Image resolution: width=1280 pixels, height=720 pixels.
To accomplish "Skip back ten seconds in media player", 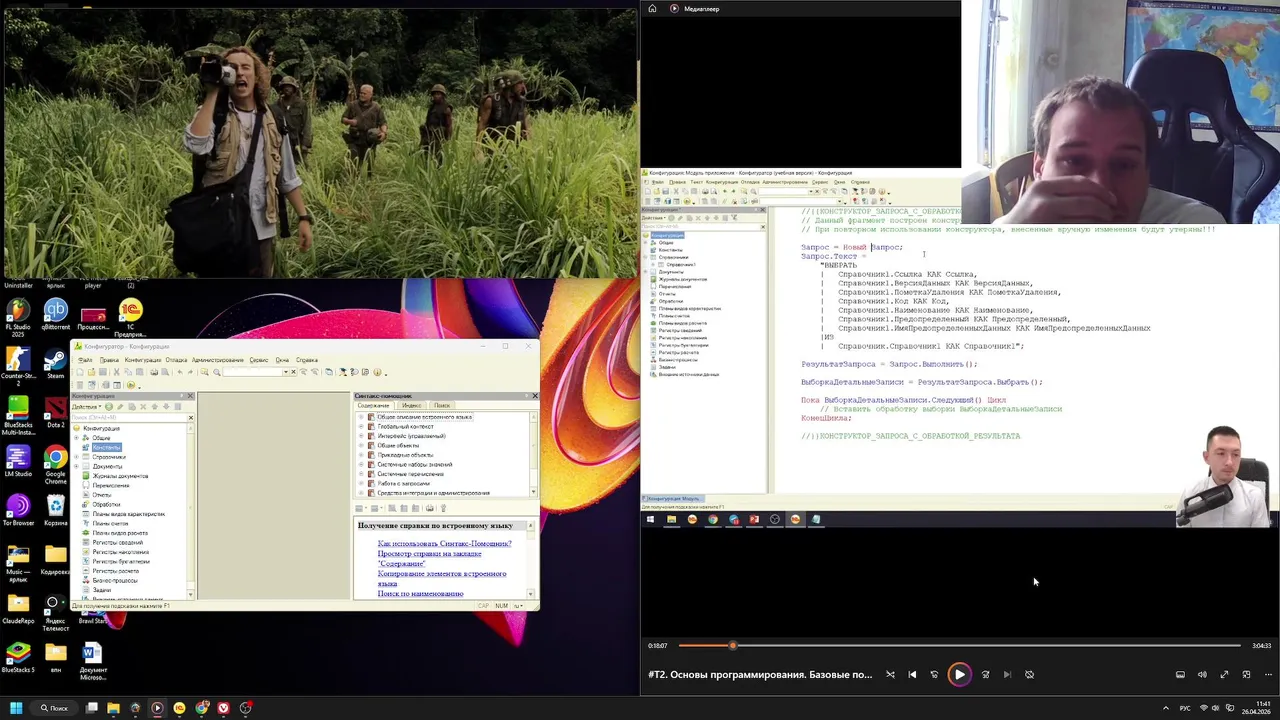I will pos(934,674).
